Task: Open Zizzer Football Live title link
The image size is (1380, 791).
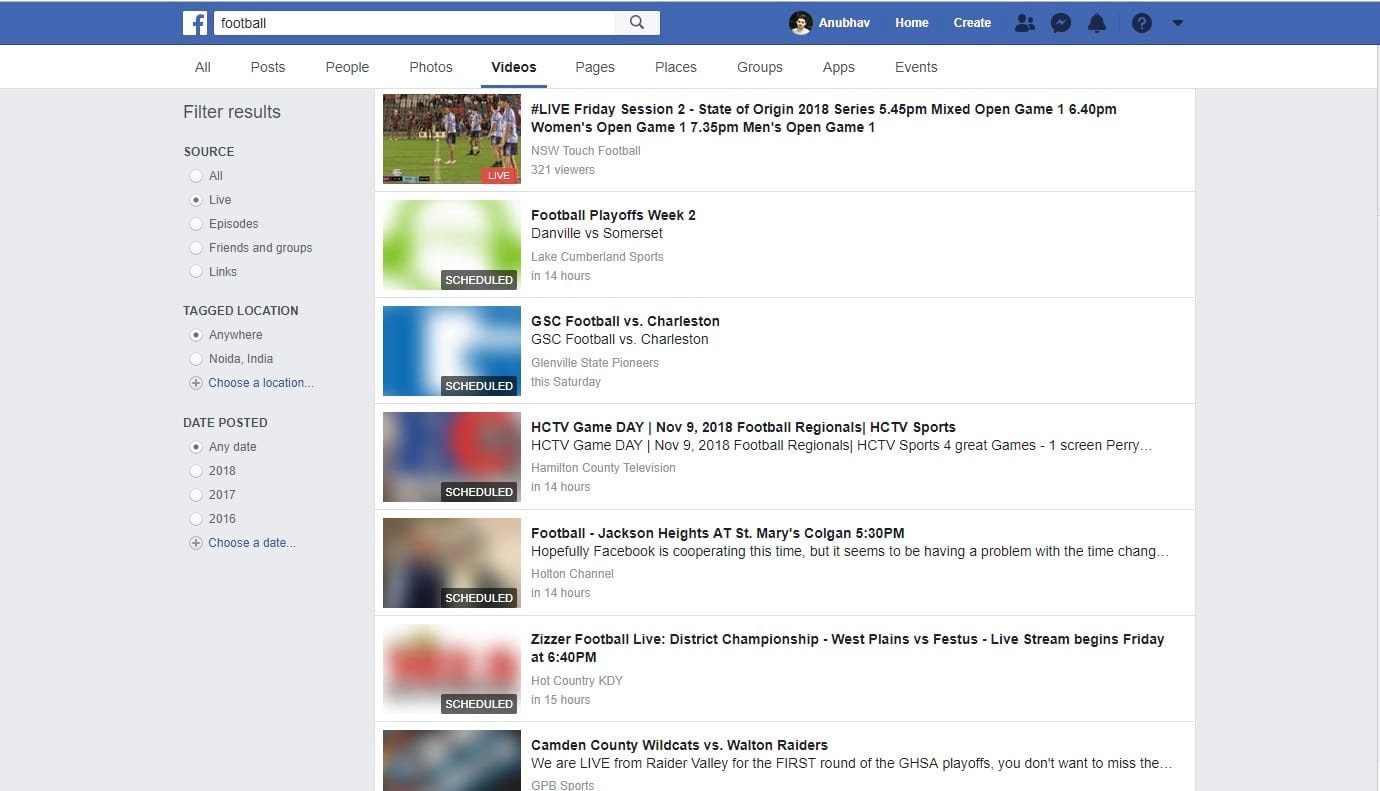Action: tap(848, 648)
